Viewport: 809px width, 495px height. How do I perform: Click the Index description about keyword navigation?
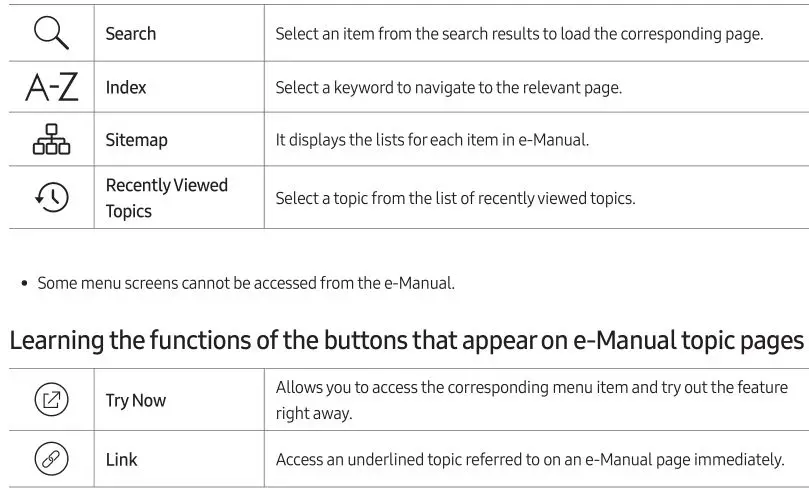coord(448,88)
